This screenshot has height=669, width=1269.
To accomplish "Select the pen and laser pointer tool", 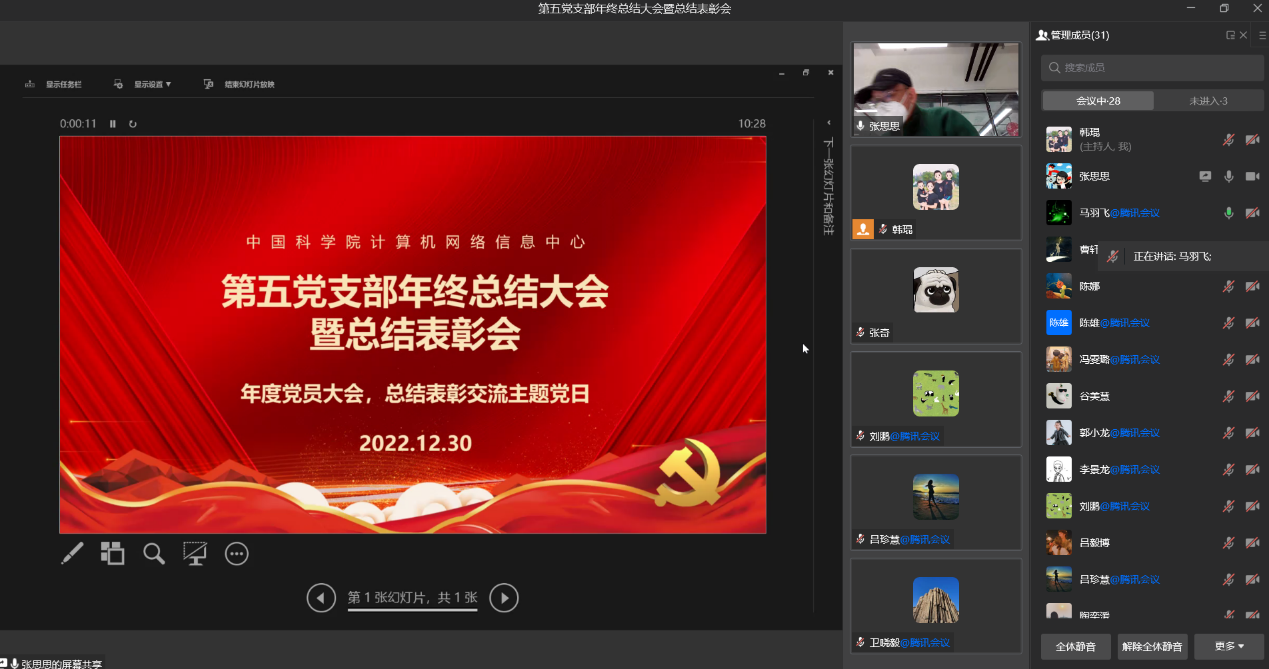I will 73,553.
